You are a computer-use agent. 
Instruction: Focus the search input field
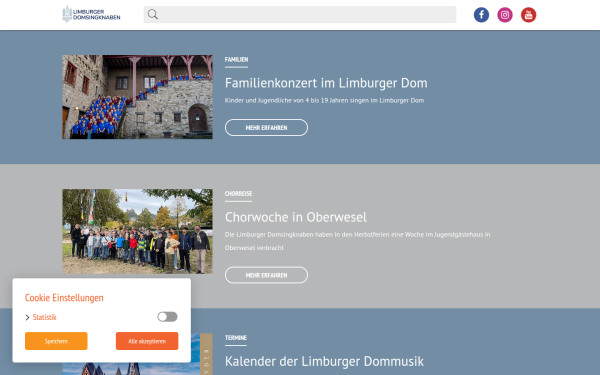tap(300, 15)
